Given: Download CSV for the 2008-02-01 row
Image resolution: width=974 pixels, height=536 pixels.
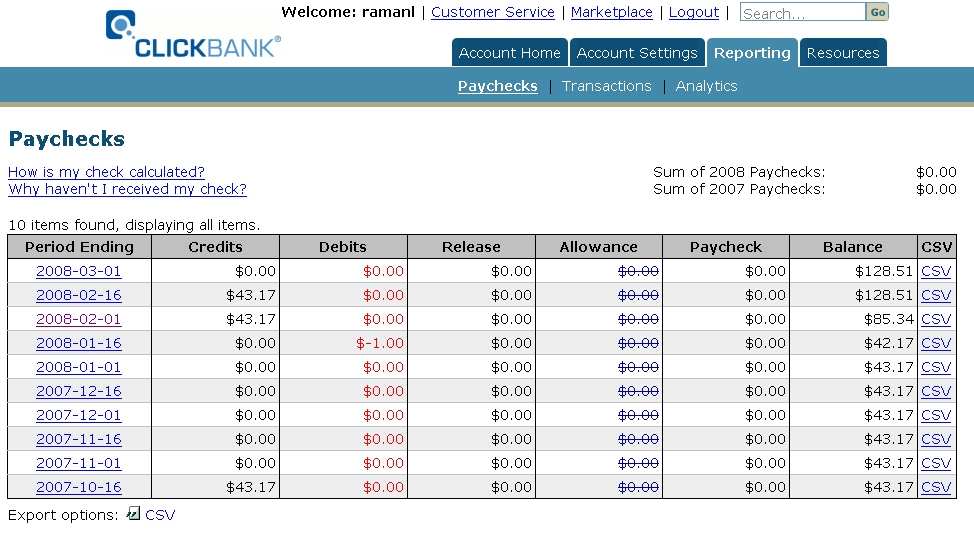Looking at the screenshot, I should [936, 319].
